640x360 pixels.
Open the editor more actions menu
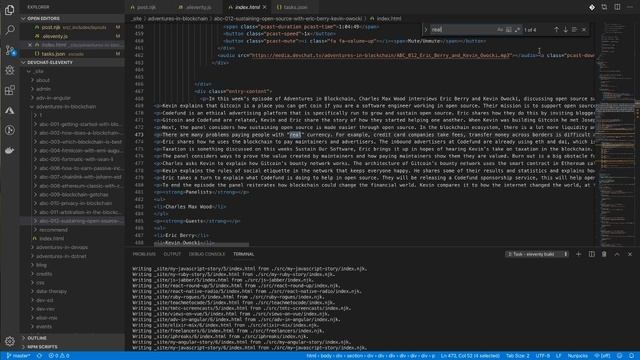(630, 7)
